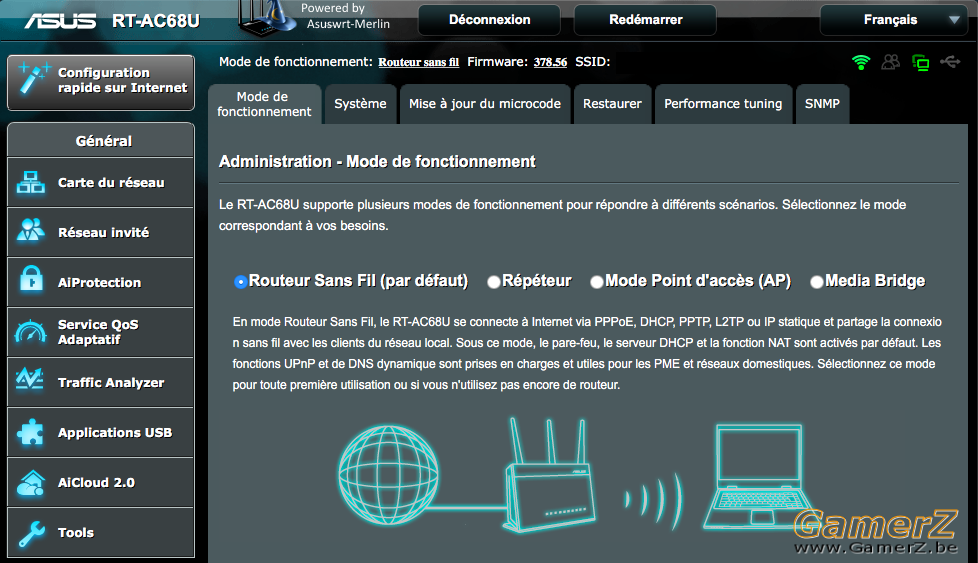The width and height of the screenshot is (978, 563).
Task: Open Service QoS Adaptatif menu item
Action: (x=100, y=332)
